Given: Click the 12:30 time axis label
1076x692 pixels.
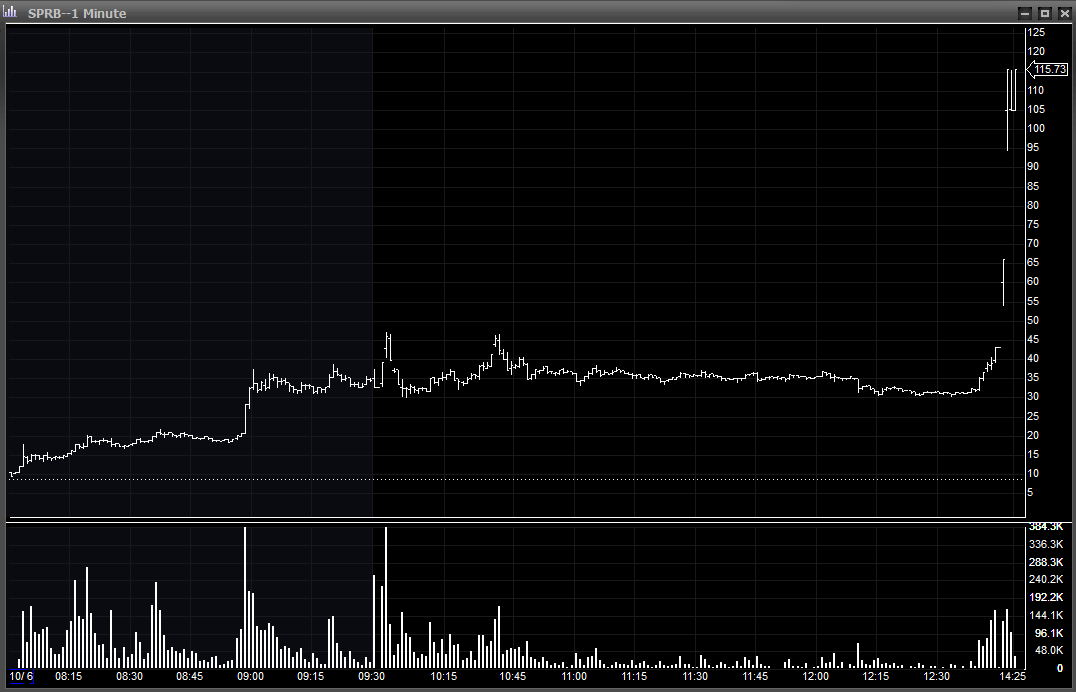Looking at the screenshot, I should click(937, 676).
